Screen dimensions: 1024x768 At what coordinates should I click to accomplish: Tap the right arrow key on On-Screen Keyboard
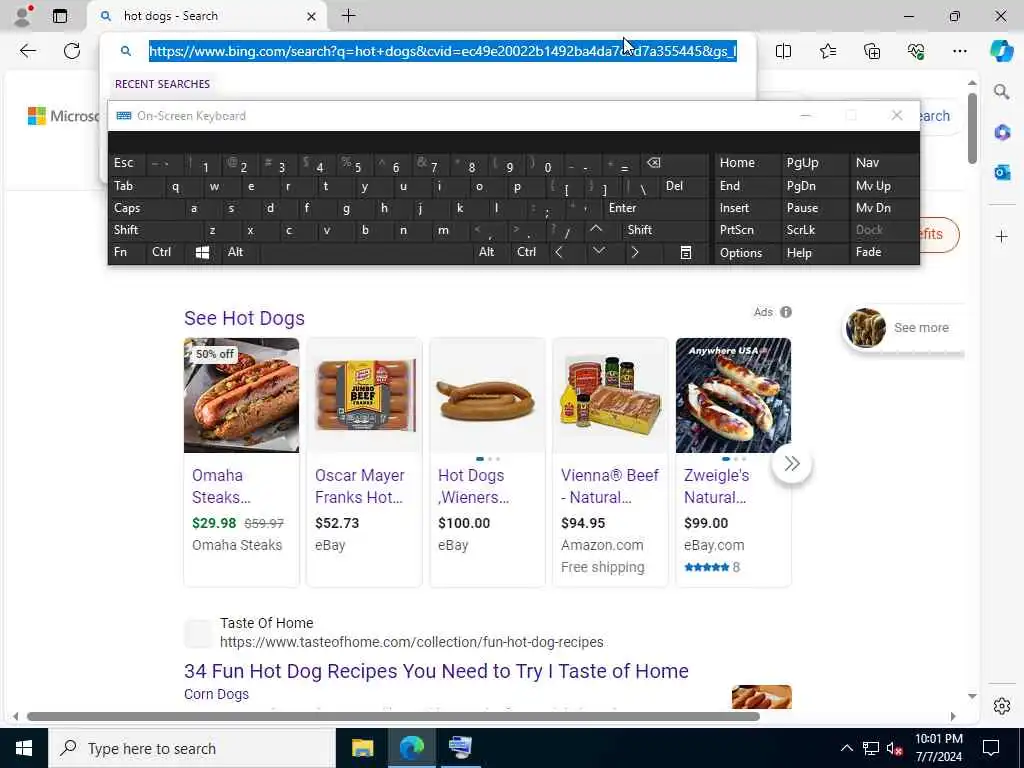[x=635, y=253]
